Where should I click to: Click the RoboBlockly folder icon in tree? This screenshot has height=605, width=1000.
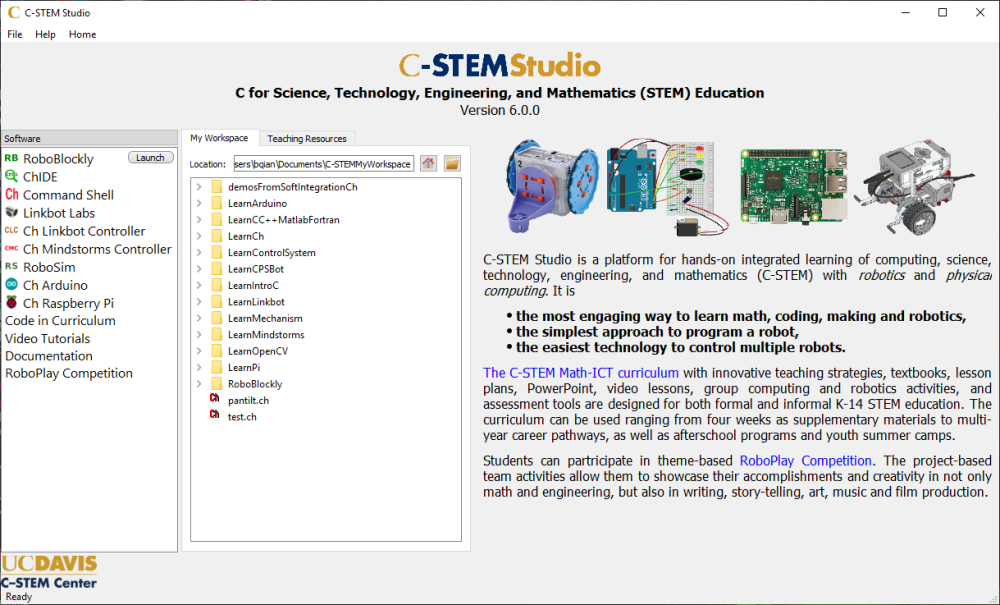tap(217, 384)
